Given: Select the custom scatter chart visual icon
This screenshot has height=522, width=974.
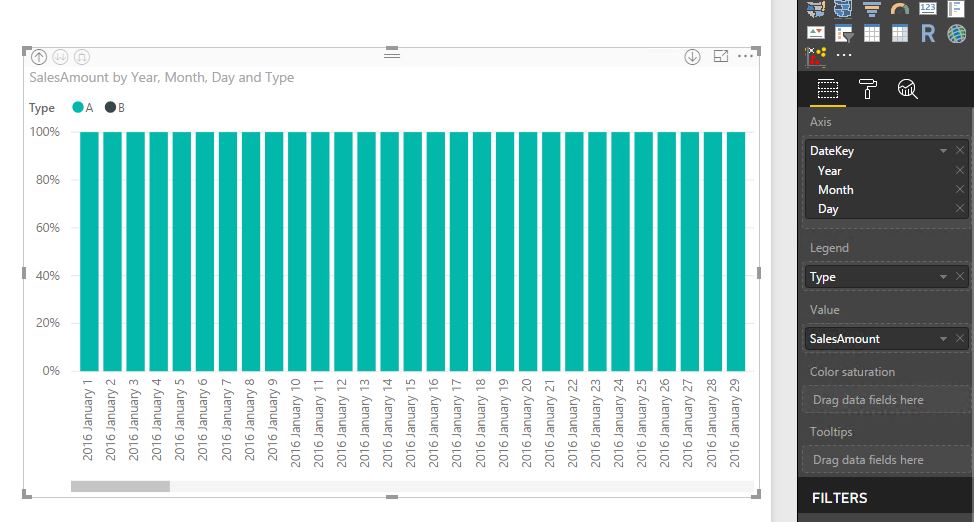Looking at the screenshot, I should coord(816,57).
